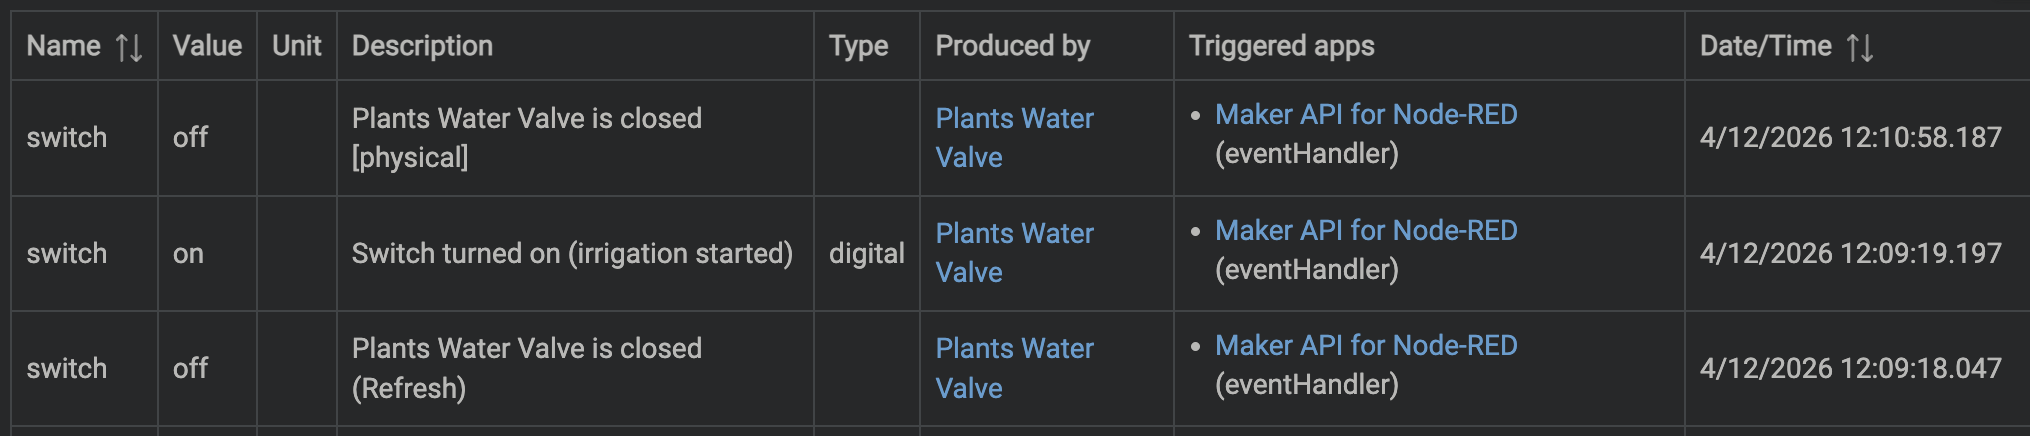Open Maker API for Node-RED in first row
The image size is (2030, 436).
[1366, 115]
